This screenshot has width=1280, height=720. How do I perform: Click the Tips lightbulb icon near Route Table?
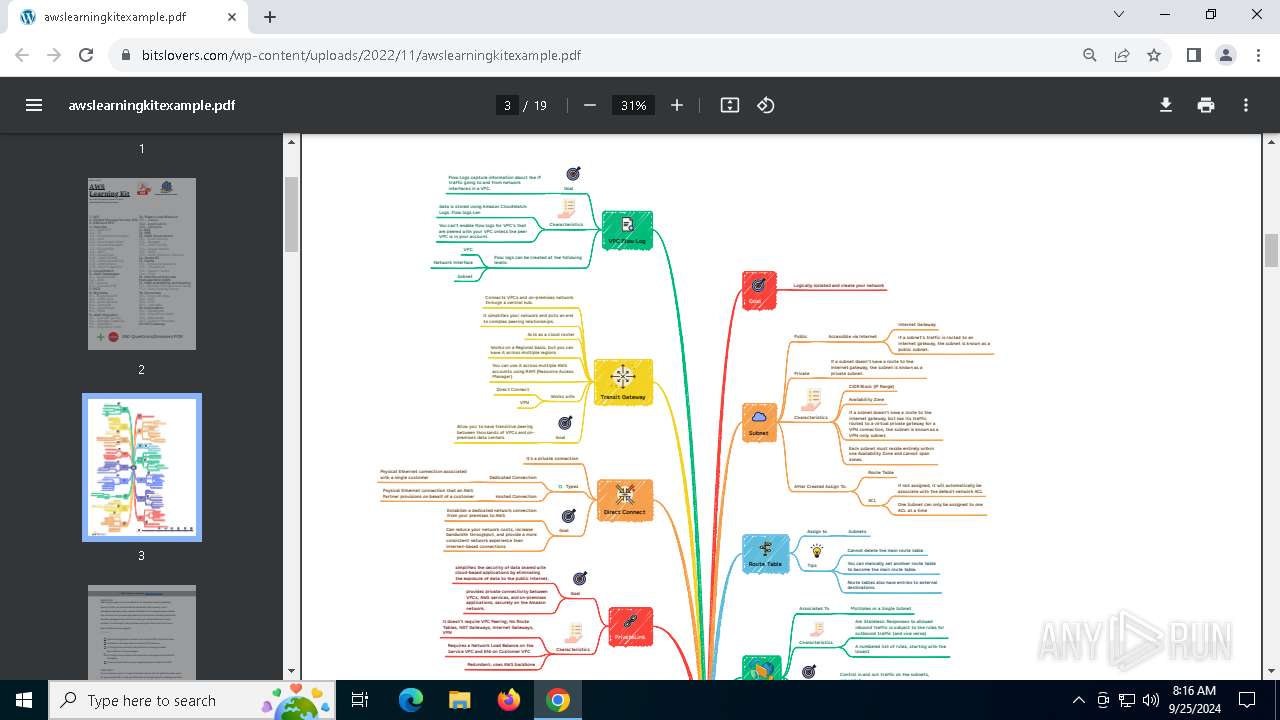coord(816,551)
